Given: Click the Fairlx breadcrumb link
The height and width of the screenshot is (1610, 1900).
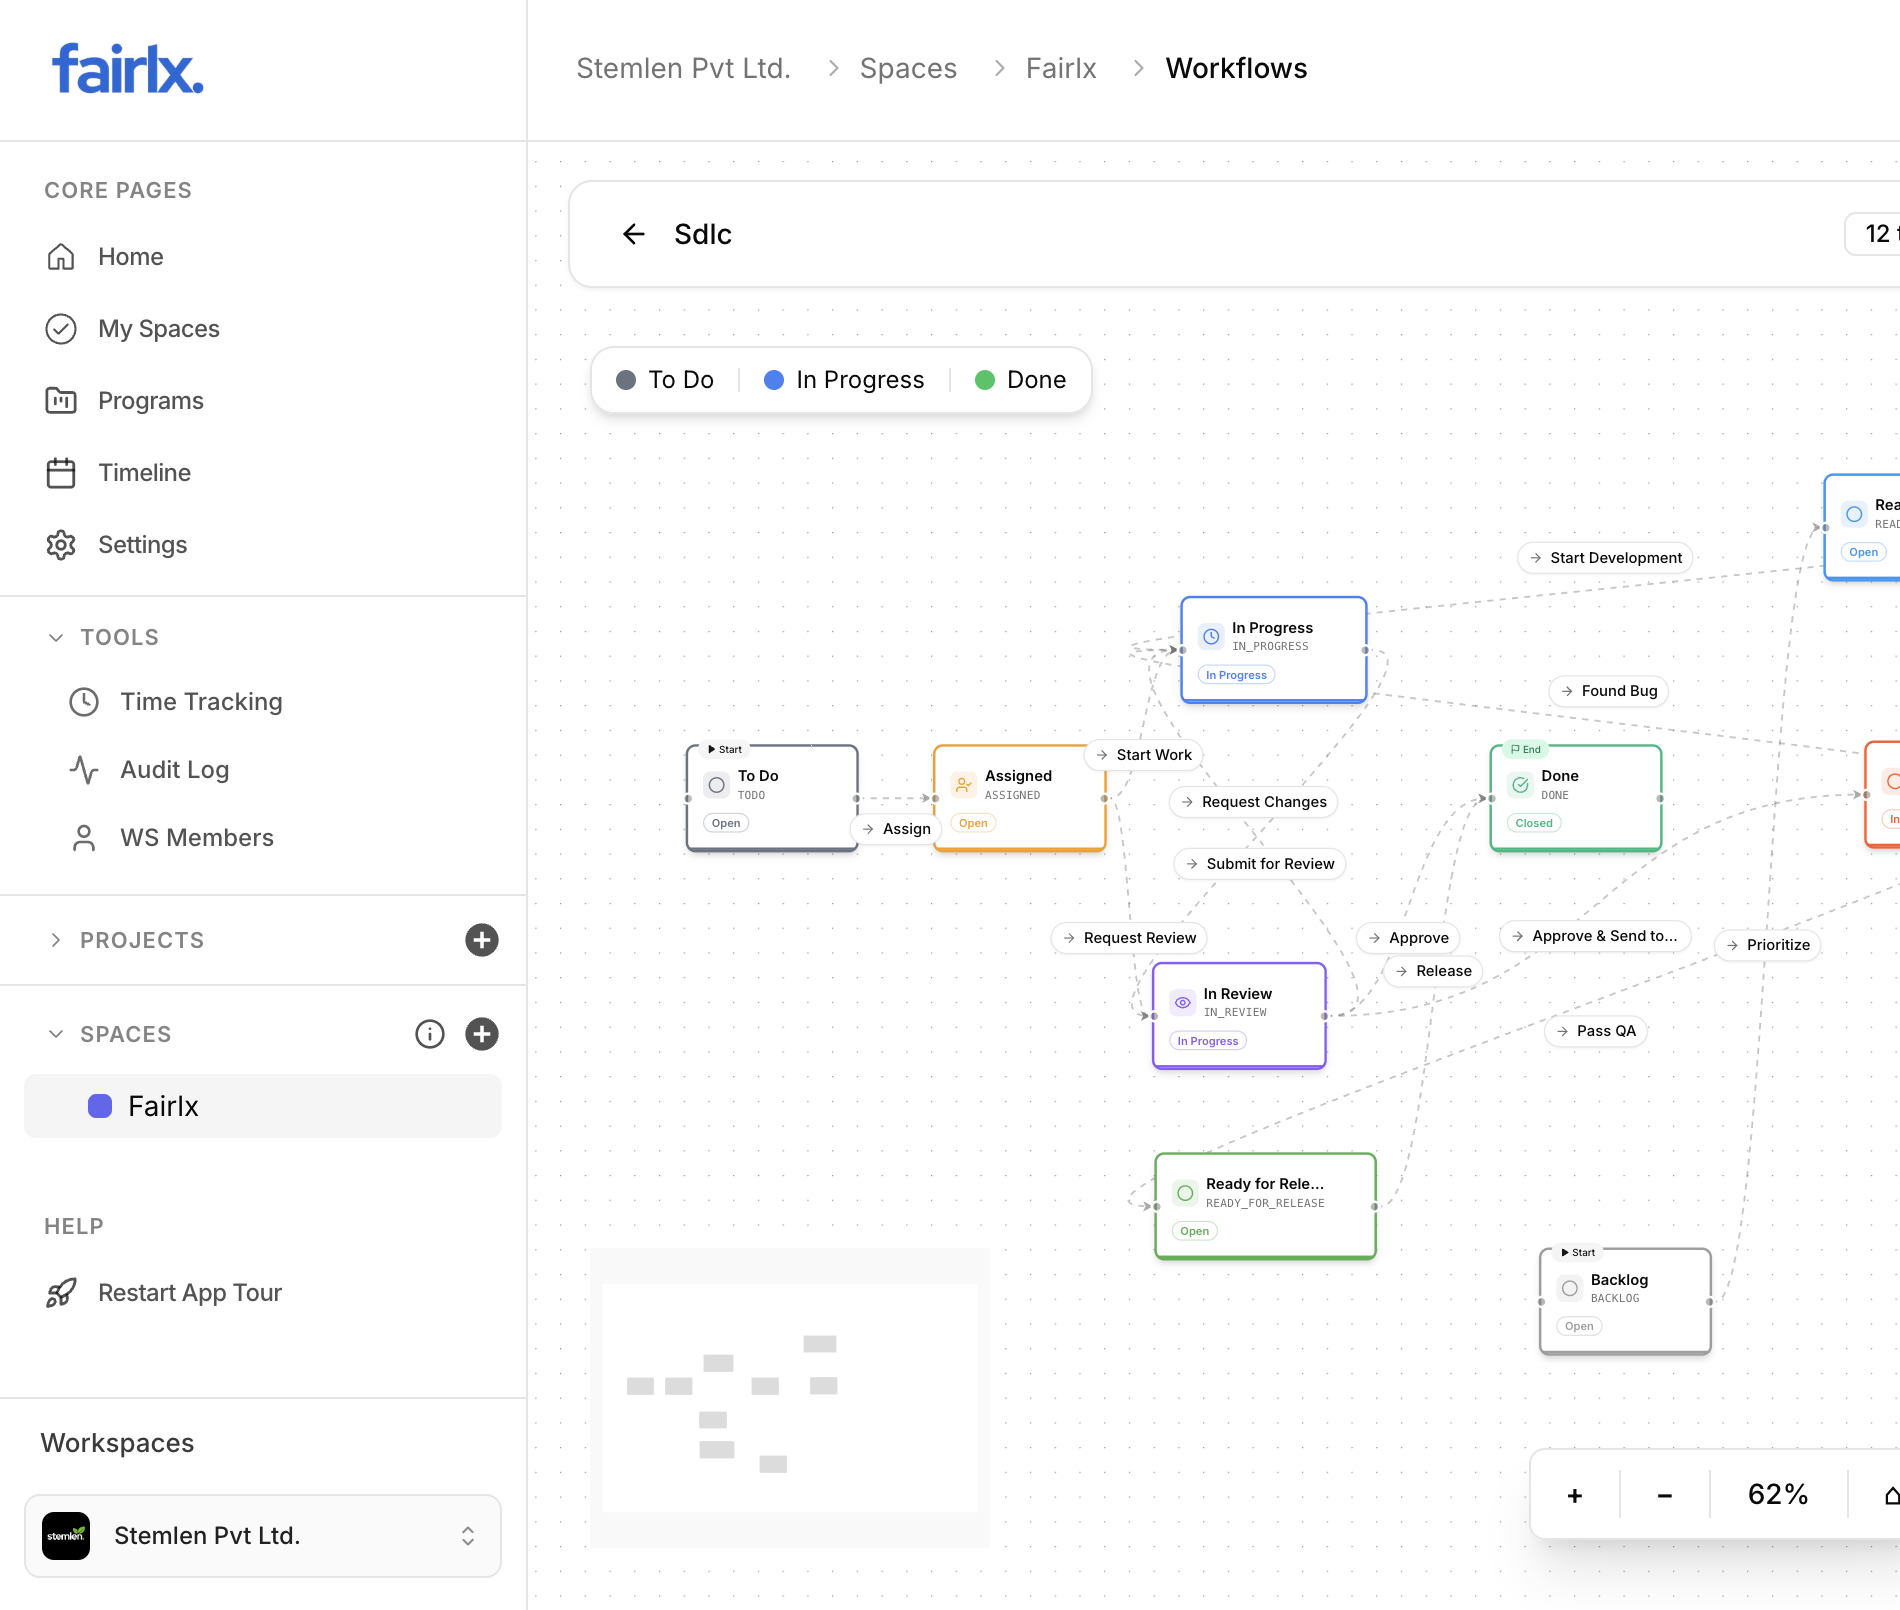Looking at the screenshot, I should point(1061,68).
